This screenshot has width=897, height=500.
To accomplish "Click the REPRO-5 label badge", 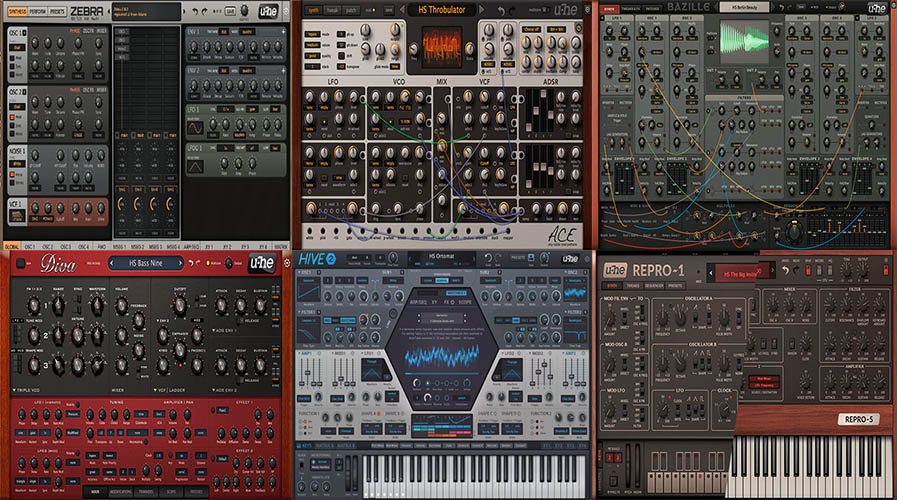I will click(x=858, y=419).
